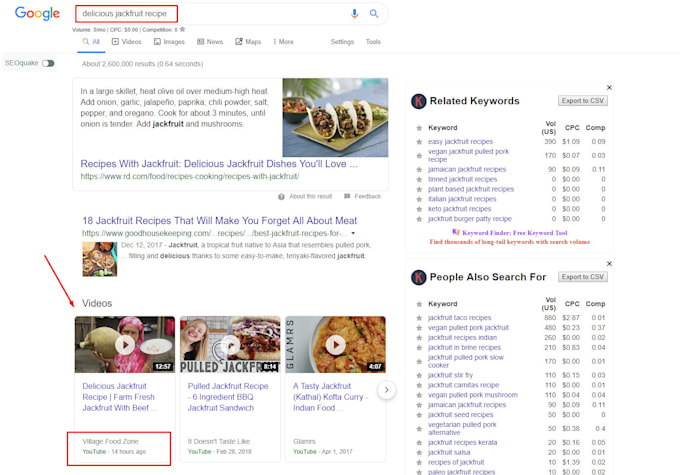Star the jackfruit burger patty recipe keyword
Viewport: 680px width, 475px height.
[x=419, y=219]
